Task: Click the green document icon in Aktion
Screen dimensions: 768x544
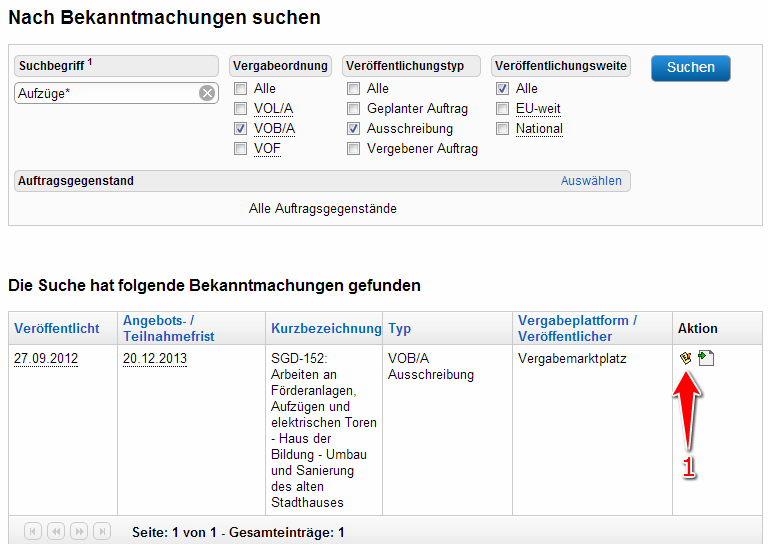Action: (x=706, y=358)
